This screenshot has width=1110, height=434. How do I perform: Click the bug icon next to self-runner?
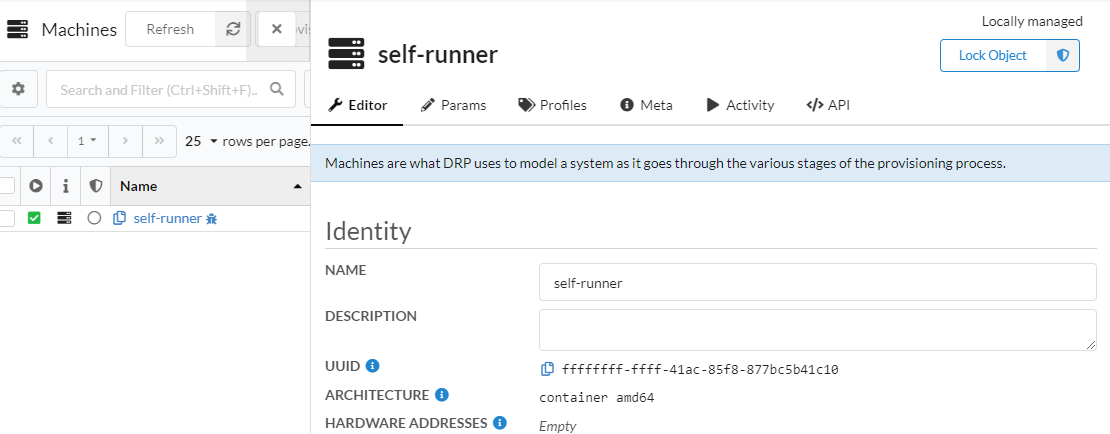212,218
